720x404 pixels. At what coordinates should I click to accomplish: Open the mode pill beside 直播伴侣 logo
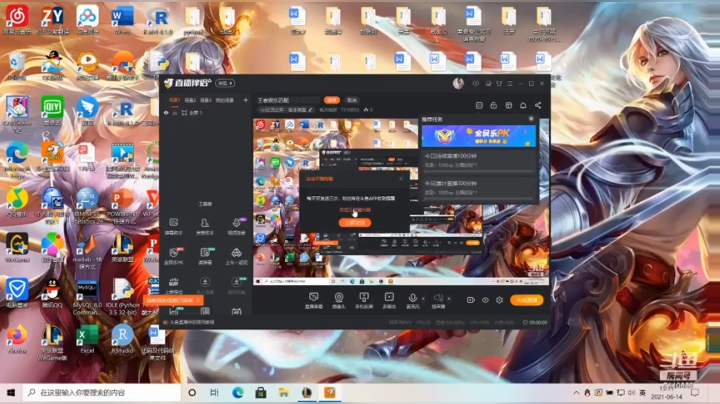[x=225, y=83]
